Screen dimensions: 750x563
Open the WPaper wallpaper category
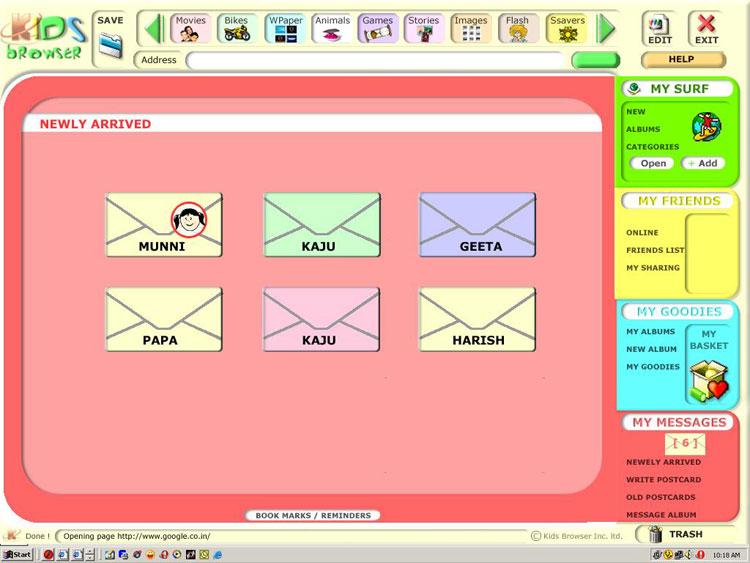pos(285,29)
